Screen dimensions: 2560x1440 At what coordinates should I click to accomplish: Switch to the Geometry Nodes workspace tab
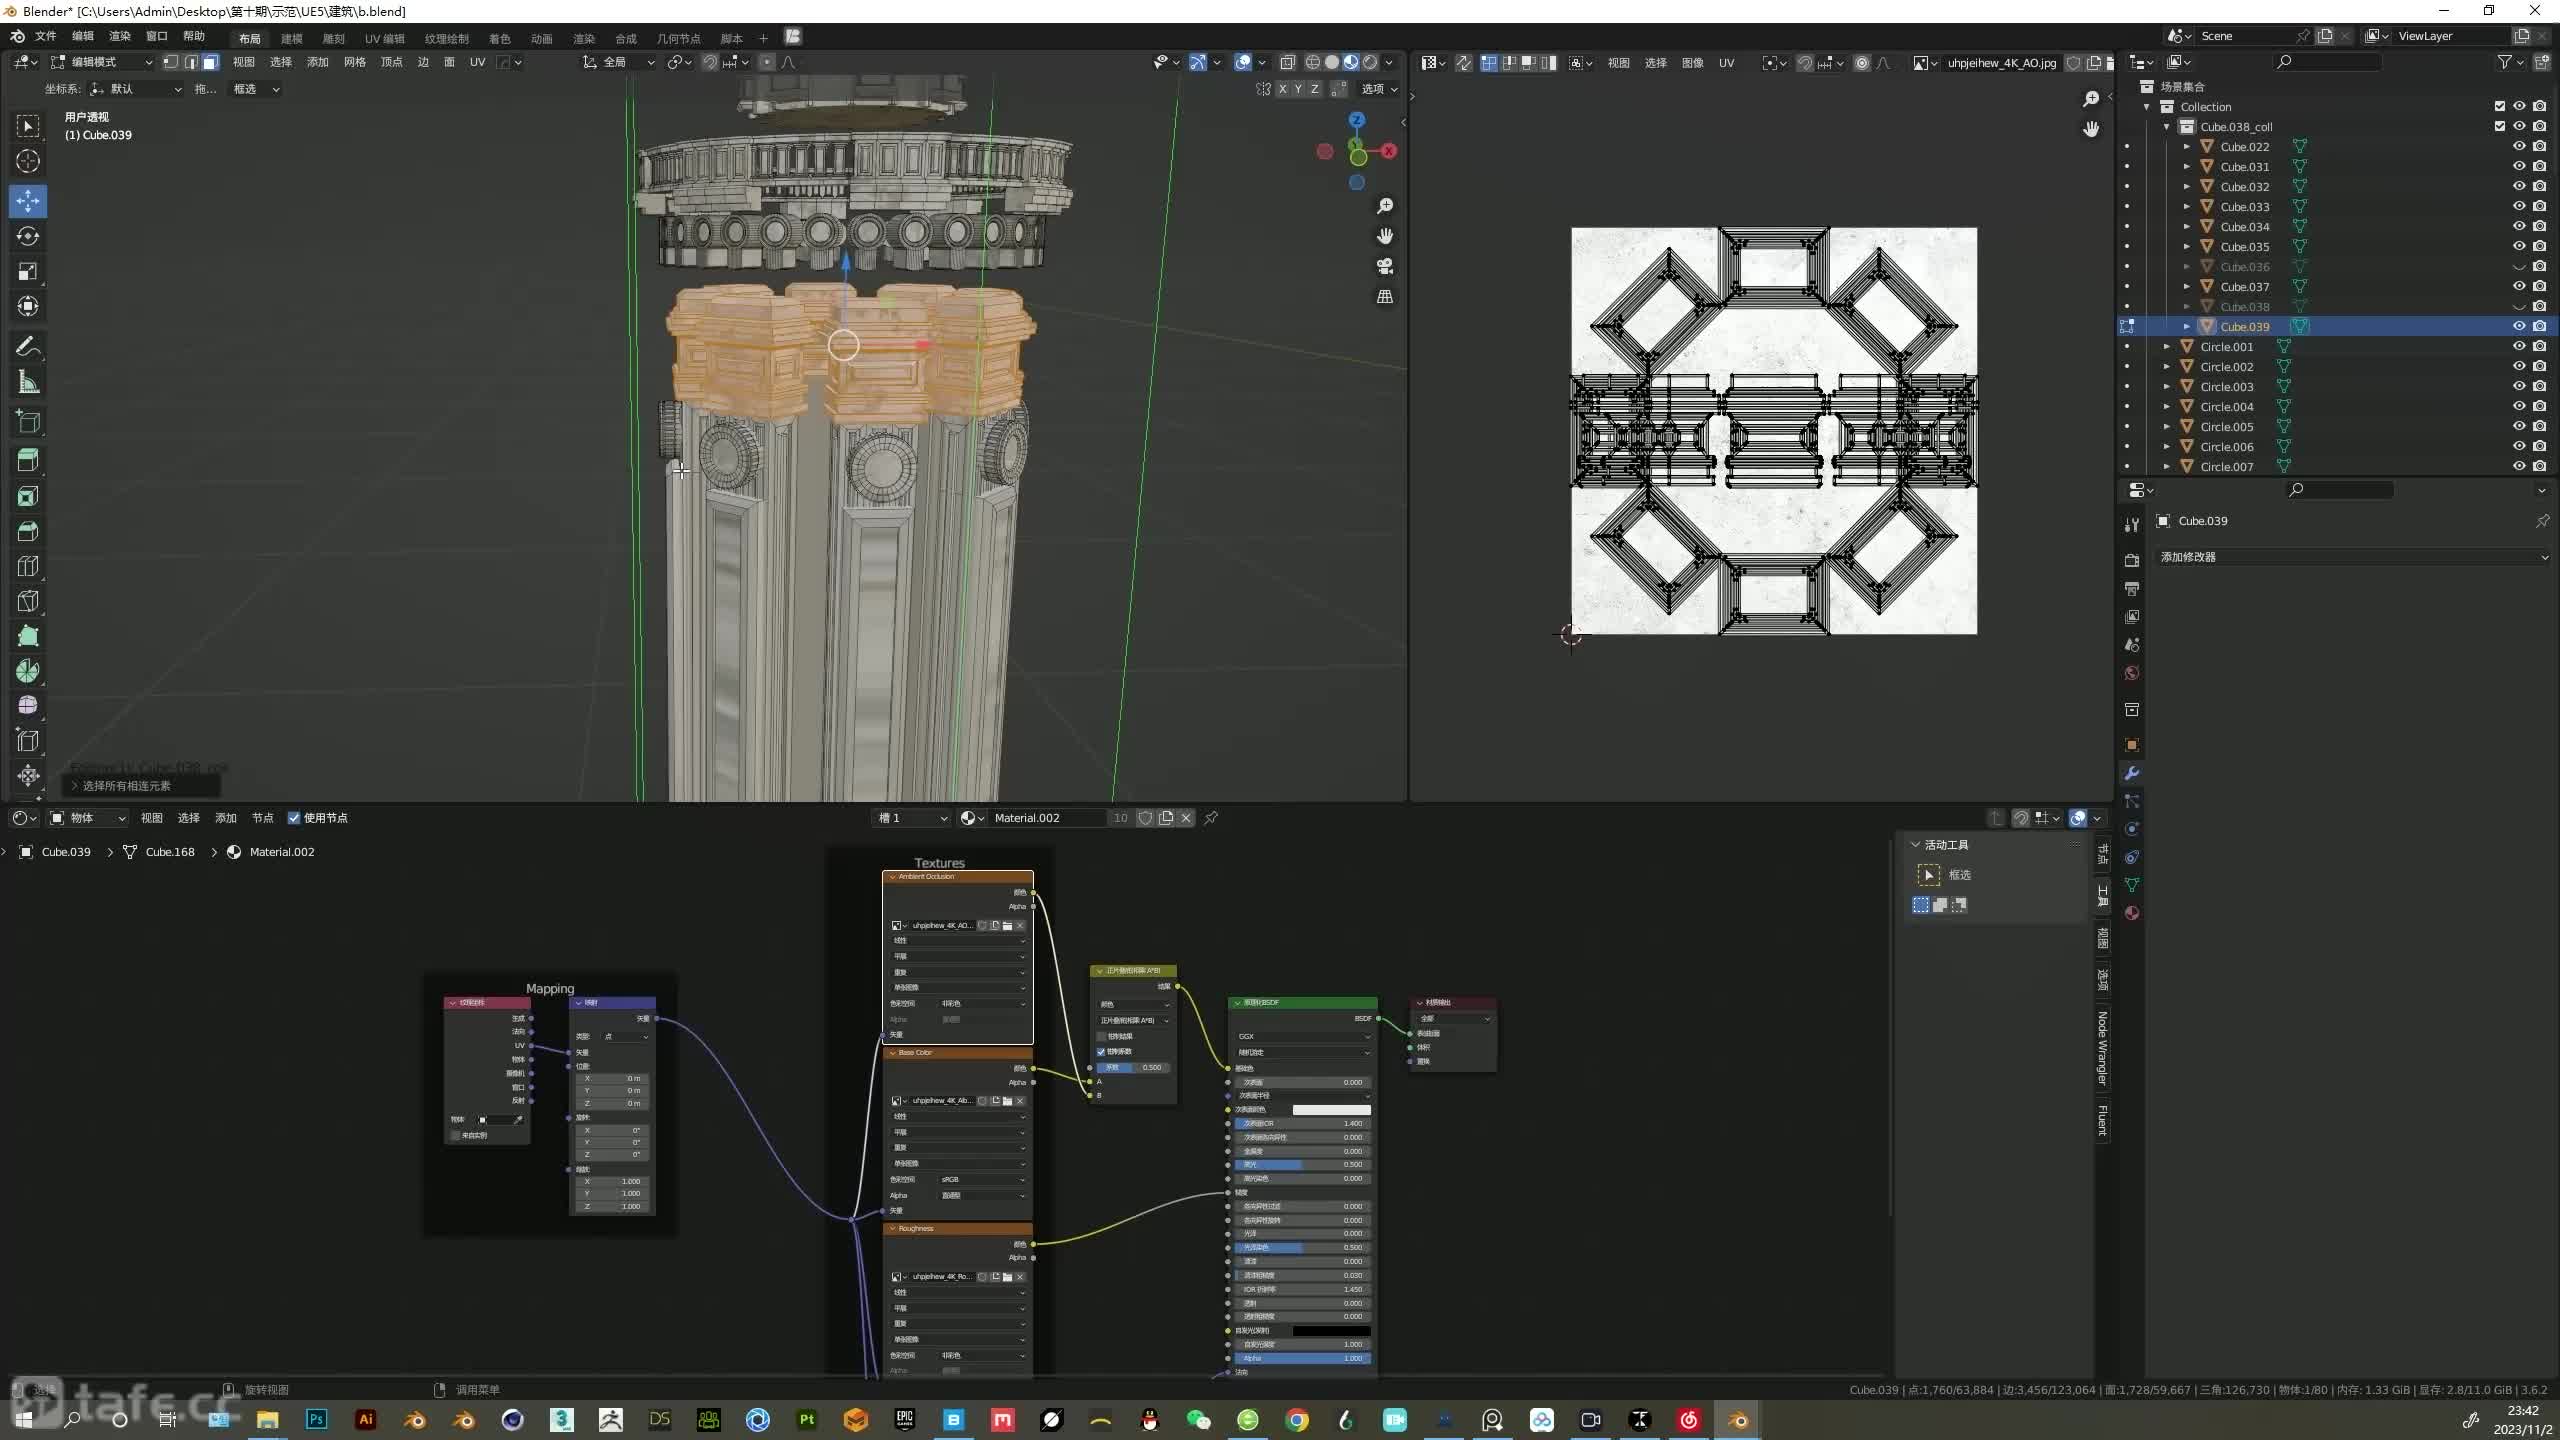click(678, 38)
